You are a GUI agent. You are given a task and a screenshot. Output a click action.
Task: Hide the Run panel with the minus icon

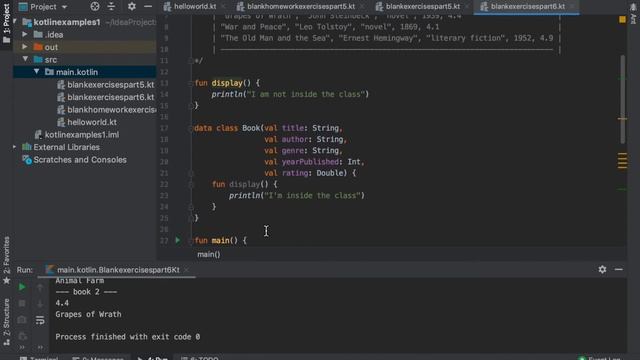[x=619, y=269]
